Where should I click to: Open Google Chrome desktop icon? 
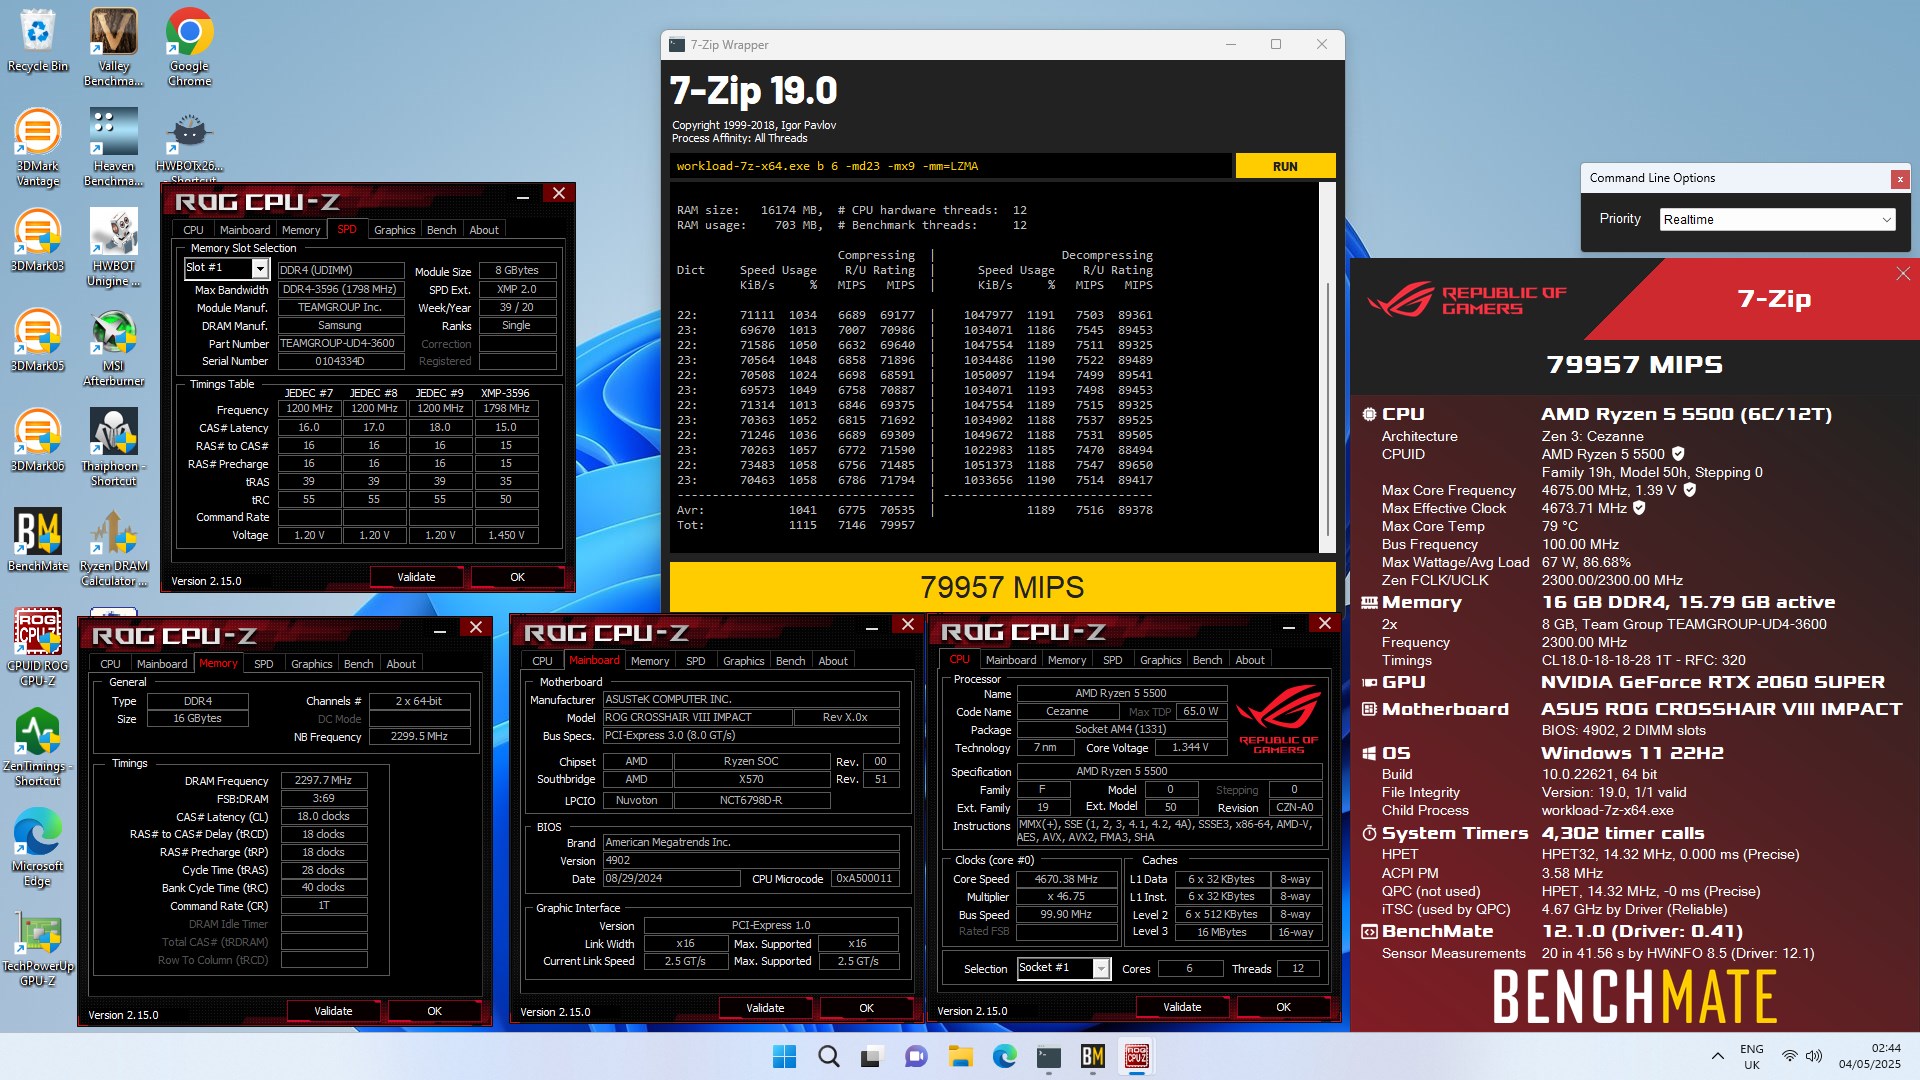coord(189,47)
